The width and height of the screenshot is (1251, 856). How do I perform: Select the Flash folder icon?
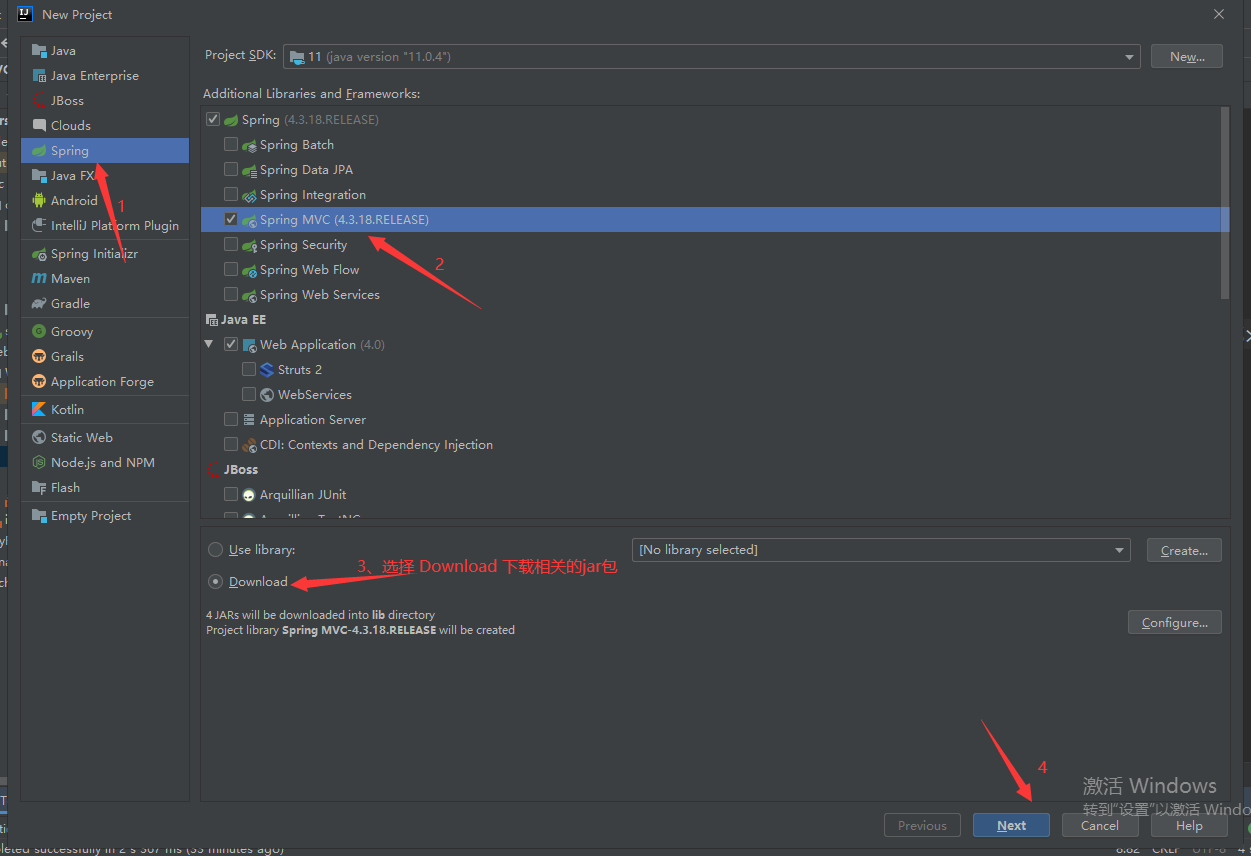[39, 488]
